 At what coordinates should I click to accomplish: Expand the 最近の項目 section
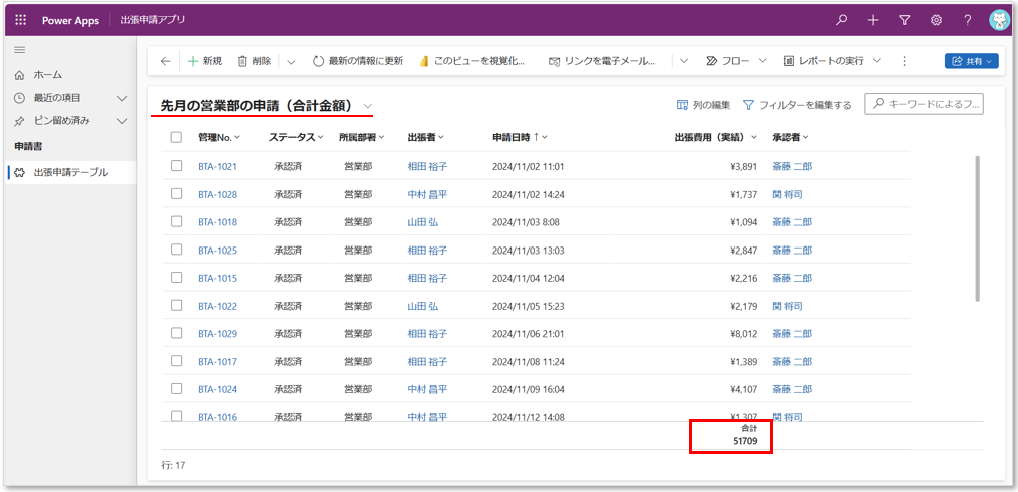pyautogui.click(x=122, y=98)
